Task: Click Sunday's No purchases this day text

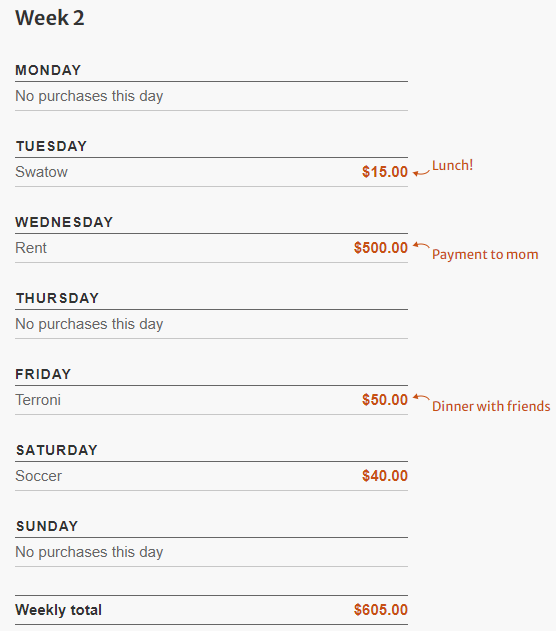Action: (x=89, y=552)
